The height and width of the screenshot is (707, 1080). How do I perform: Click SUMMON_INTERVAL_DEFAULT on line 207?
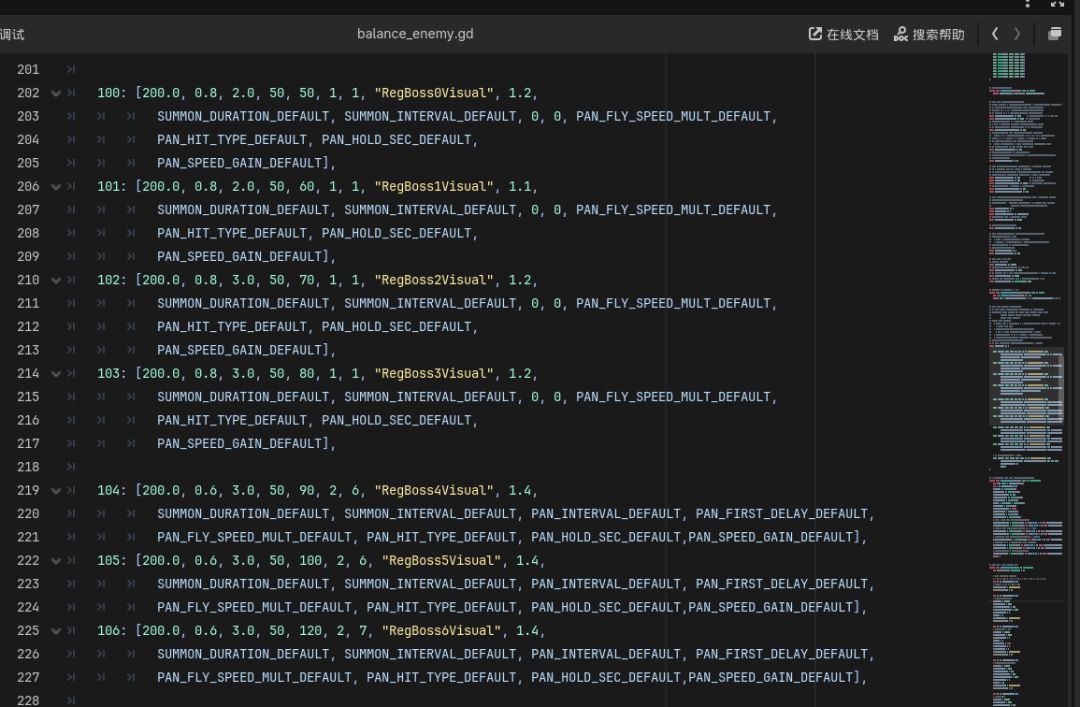click(430, 210)
